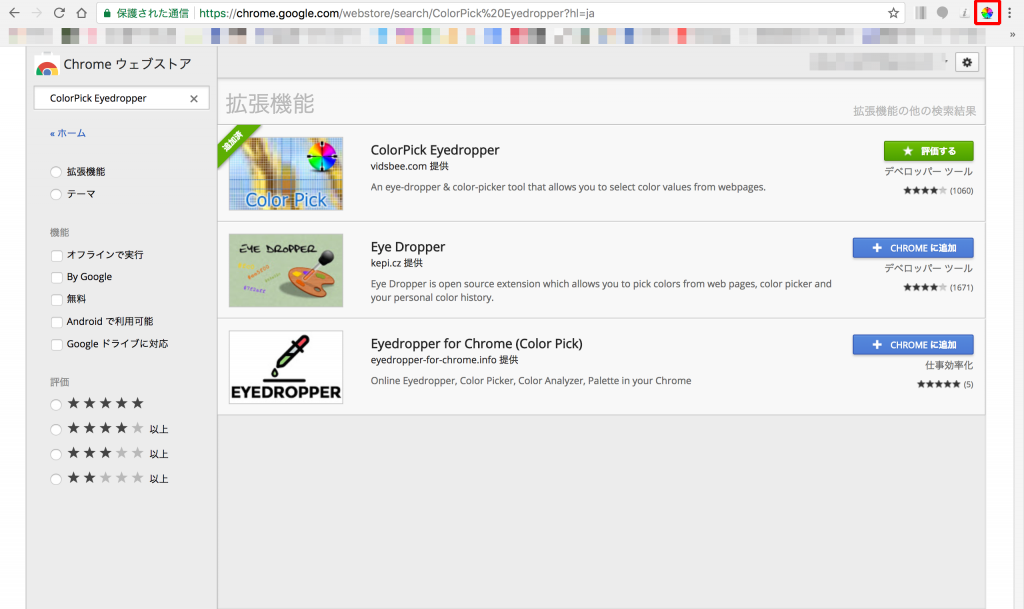Click the green 評価する button
Viewport: 1024px width, 609px height.
click(929, 151)
